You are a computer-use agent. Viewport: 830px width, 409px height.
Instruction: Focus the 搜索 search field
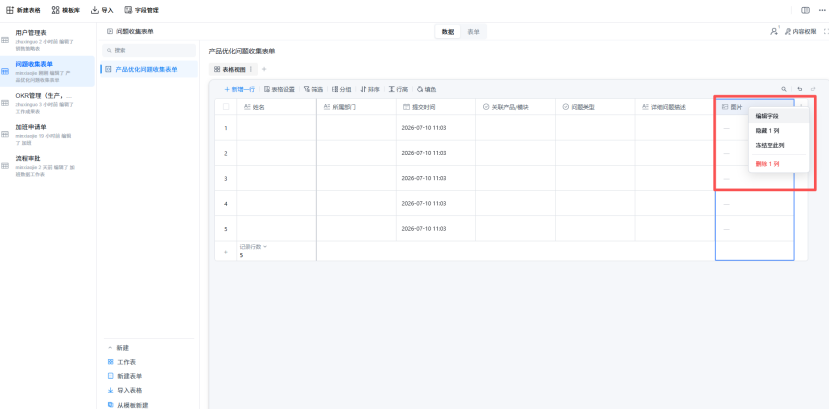(149, 50)
